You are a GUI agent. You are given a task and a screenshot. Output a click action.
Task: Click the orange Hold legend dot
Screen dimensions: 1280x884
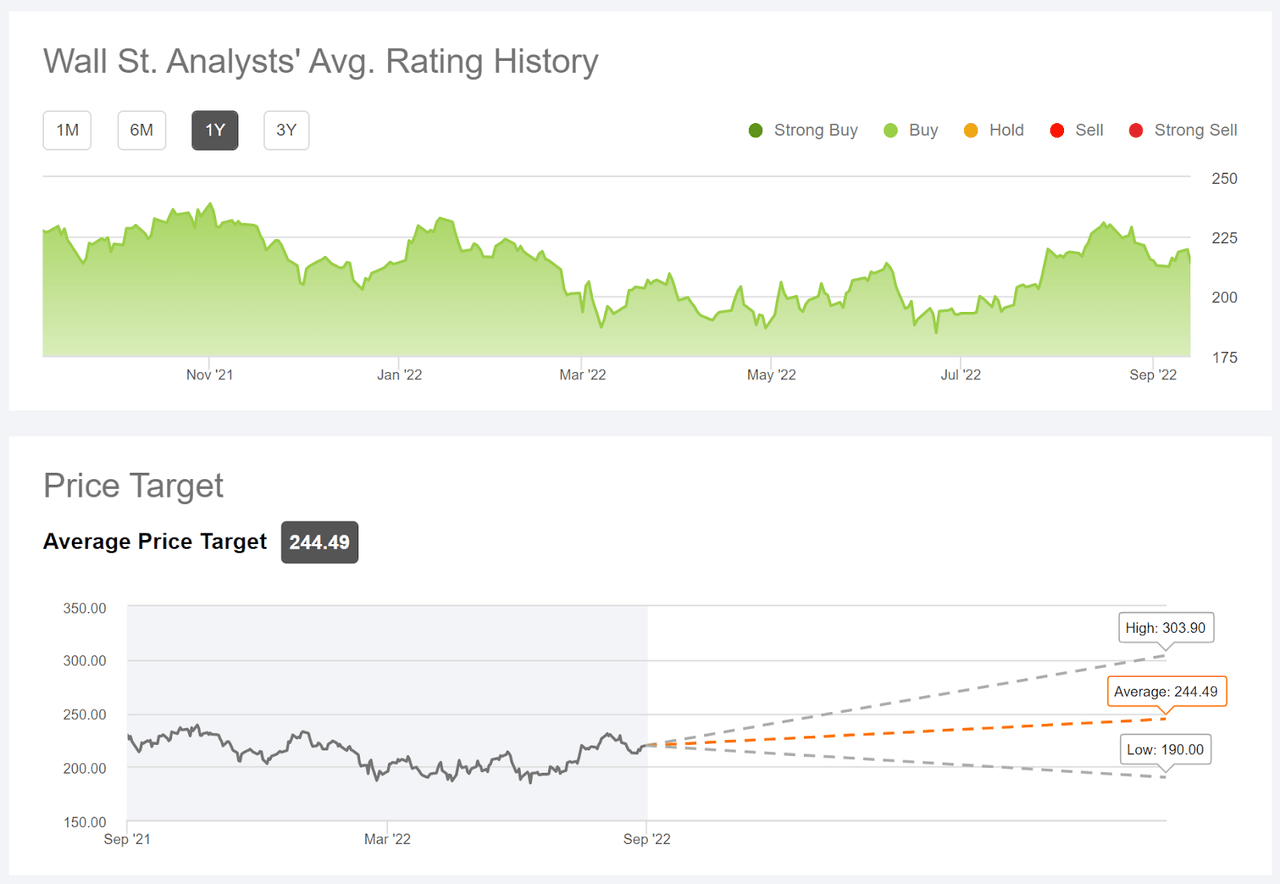pyautogui.click(x=969, y=130)
